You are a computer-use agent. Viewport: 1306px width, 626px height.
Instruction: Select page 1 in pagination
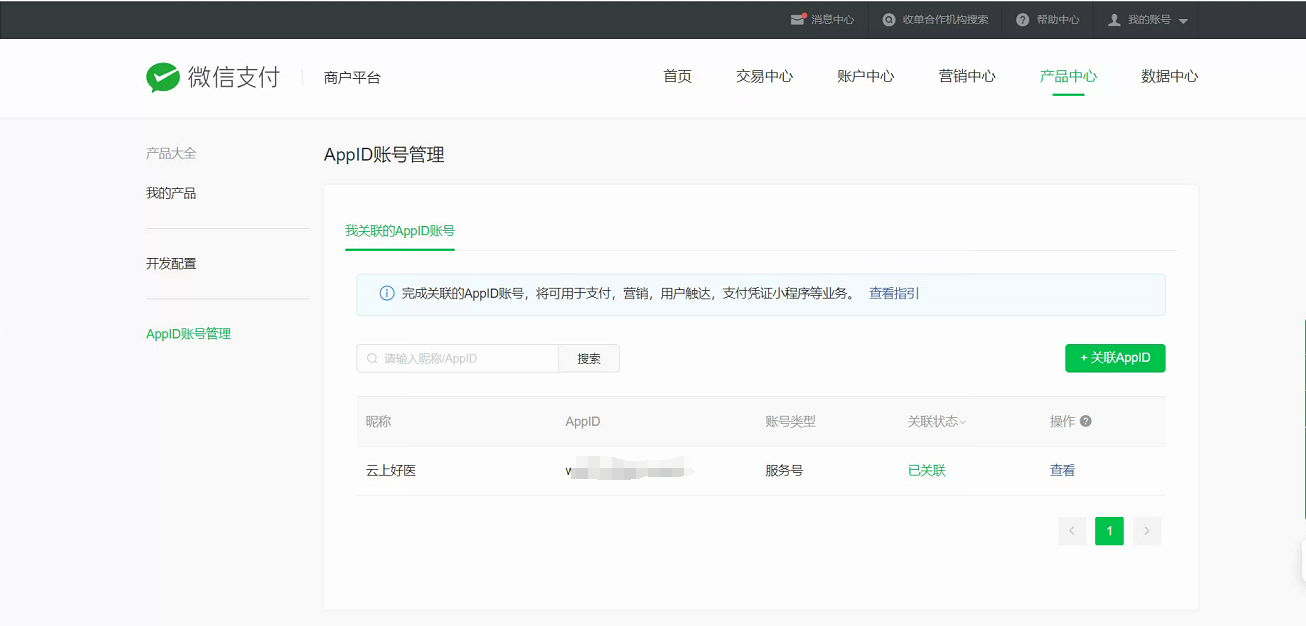coord(1109,531)
